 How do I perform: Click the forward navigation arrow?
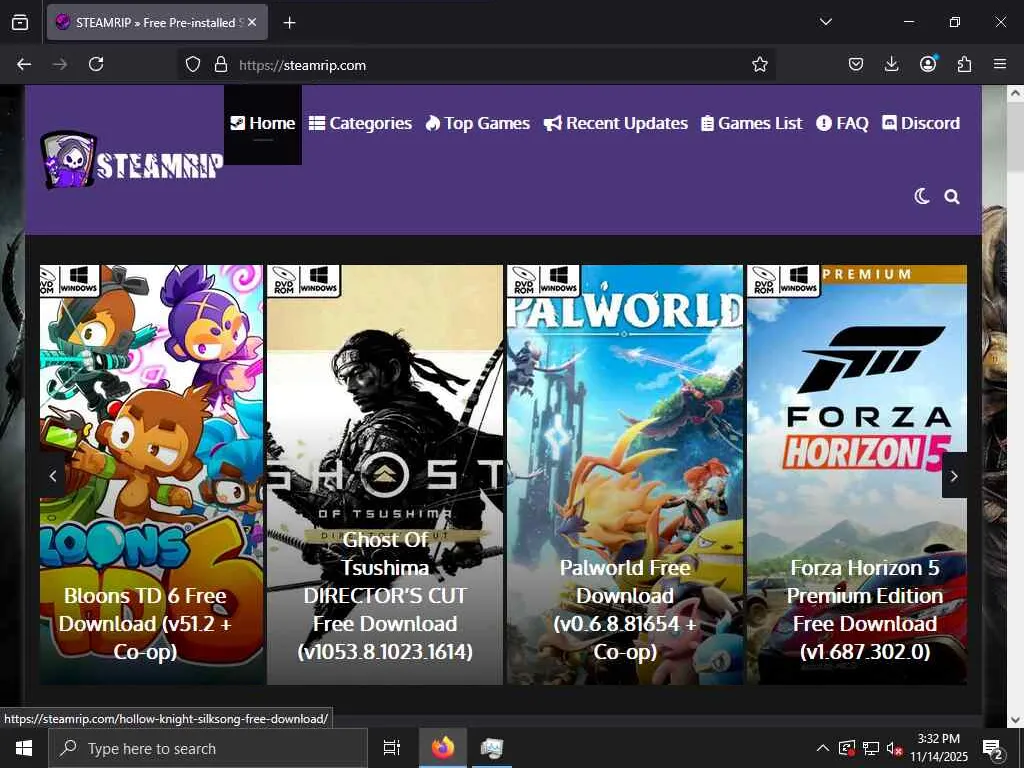coord(60,64)
